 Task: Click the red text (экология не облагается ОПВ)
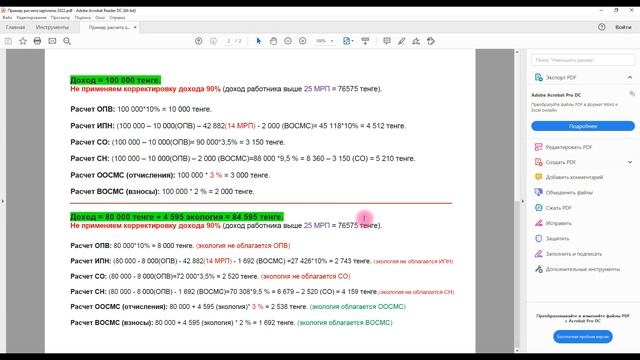click(243, 246)
